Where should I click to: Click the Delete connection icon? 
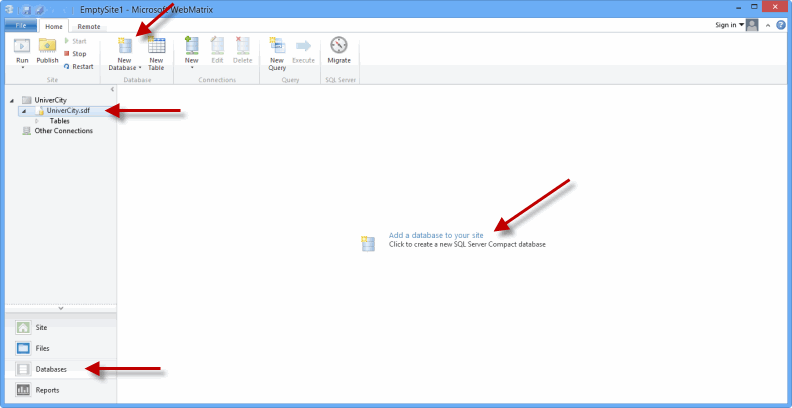point(242,45)
